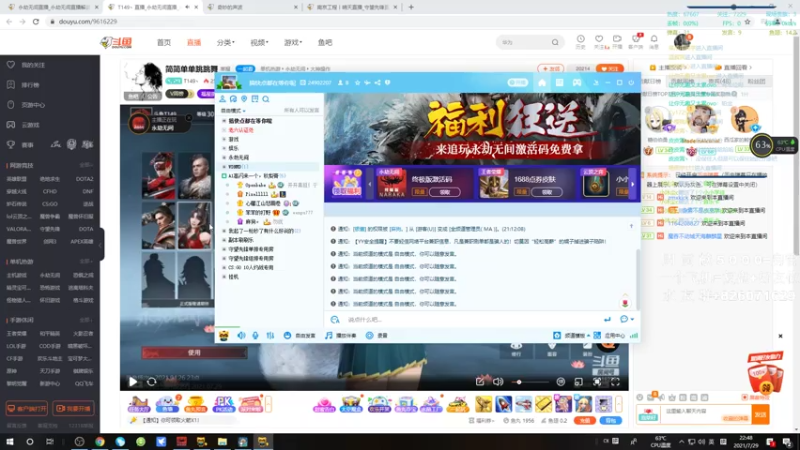Open the YY template icon beside home
This screenshot has width=800, height=450.
[x=559, y=83]
